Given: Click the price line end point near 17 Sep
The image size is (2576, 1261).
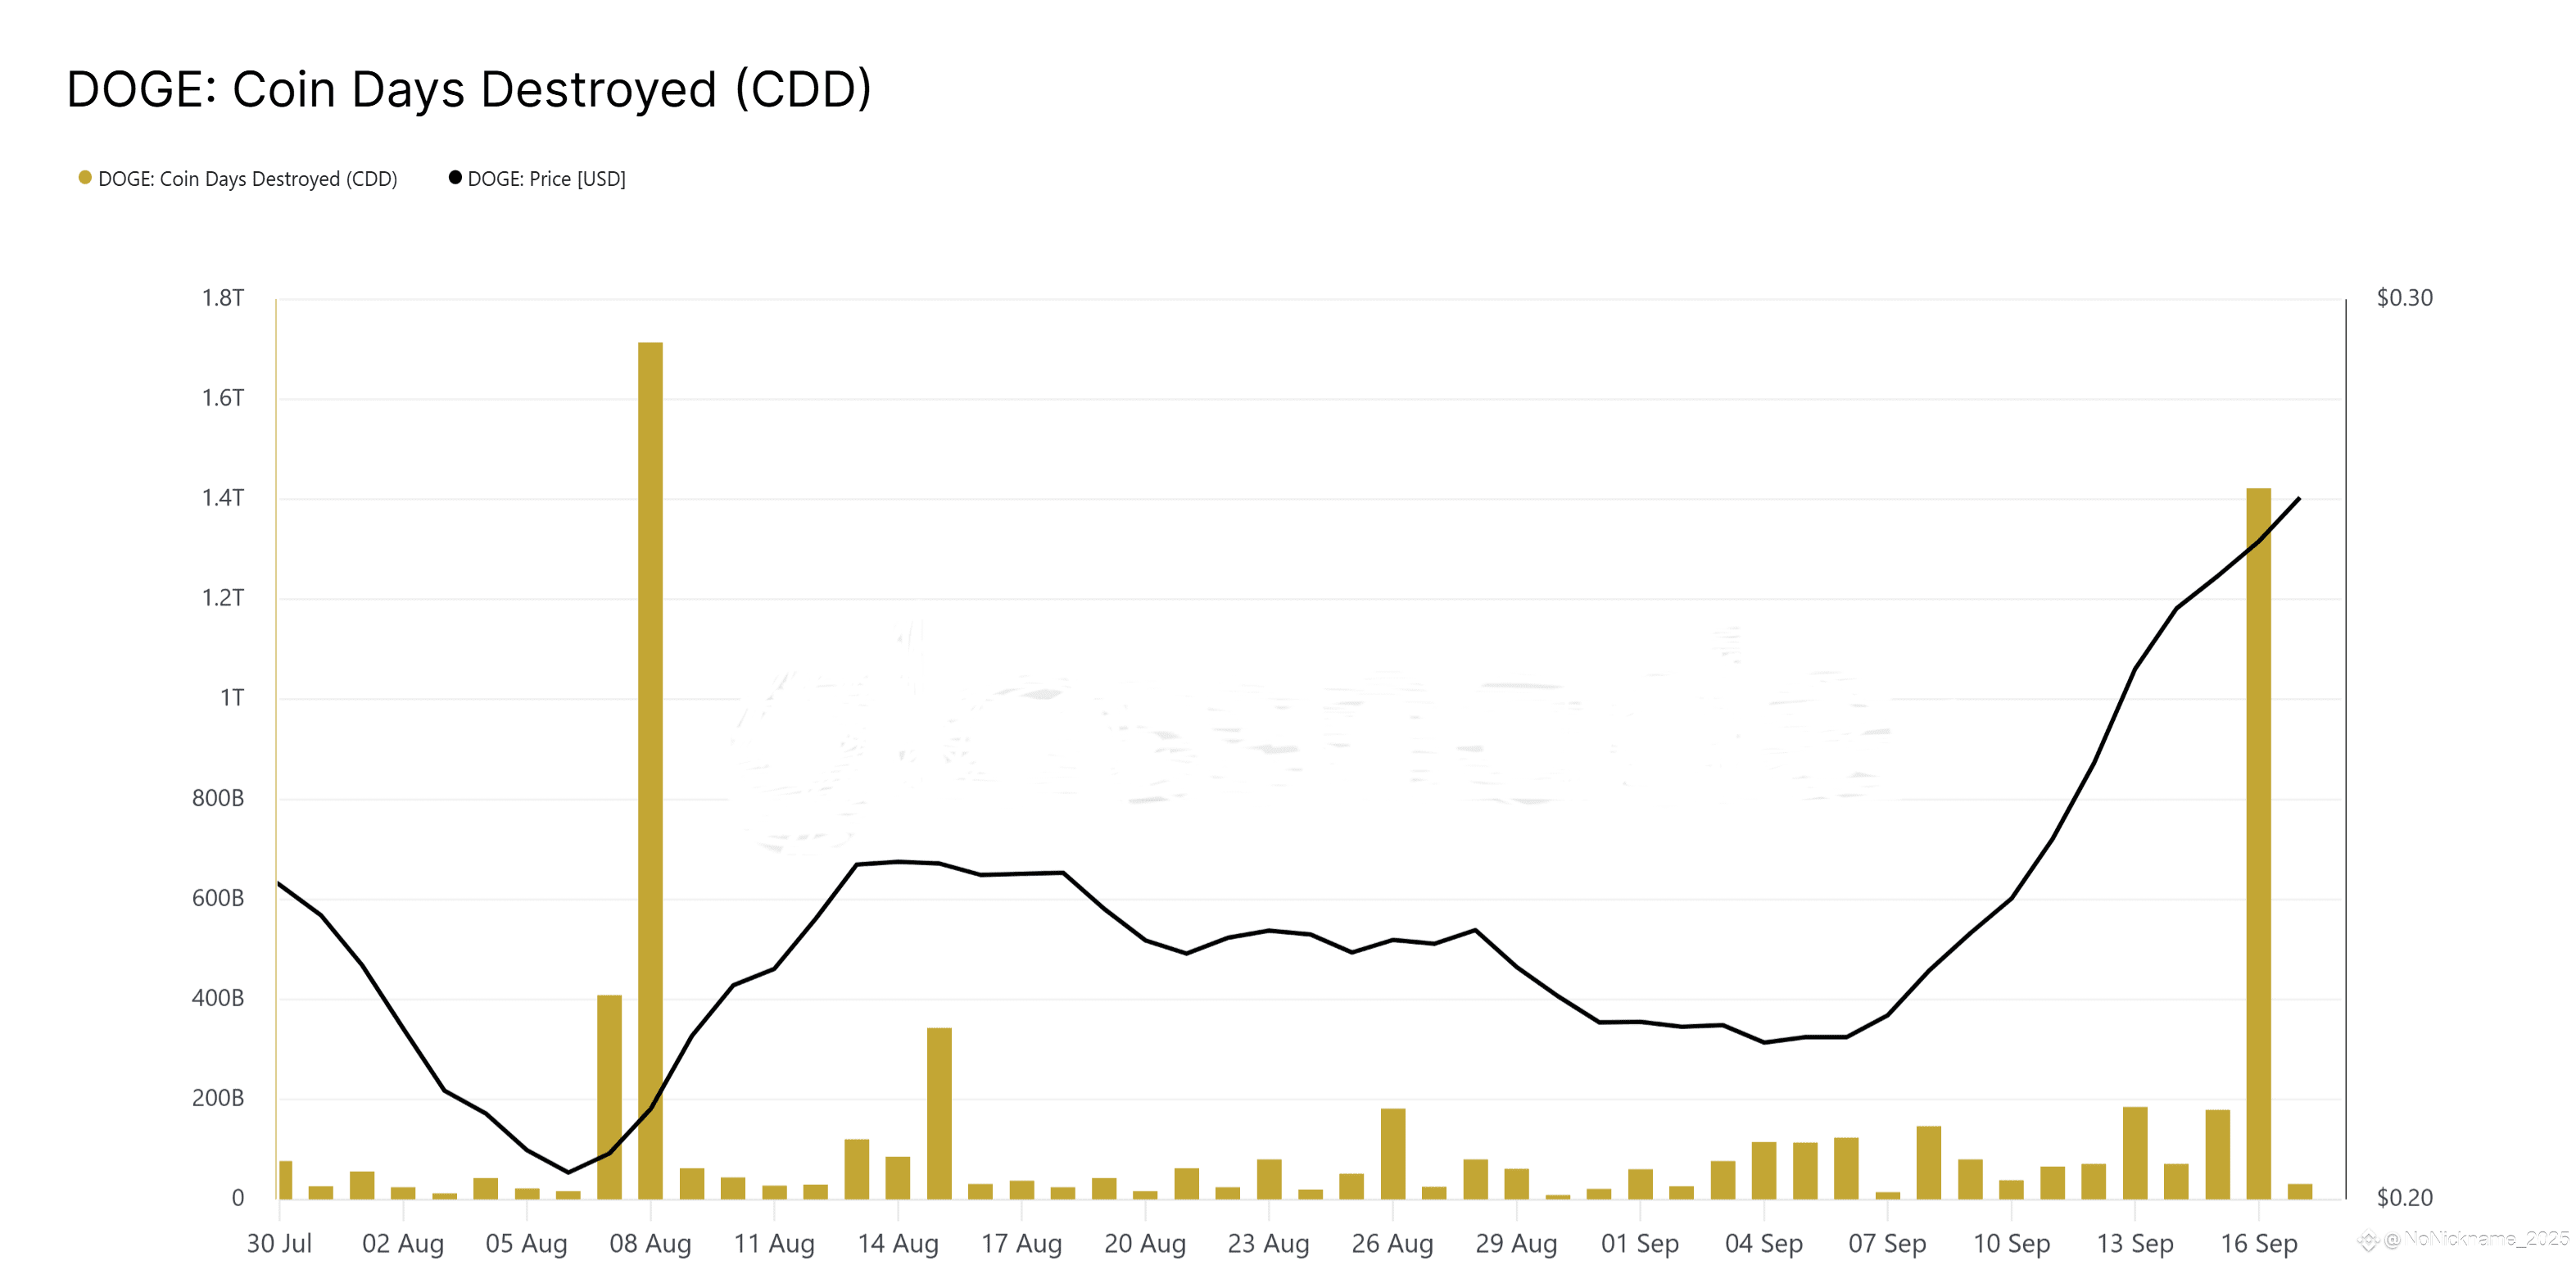Looking at the screenshot, I should click(2299, 498).
